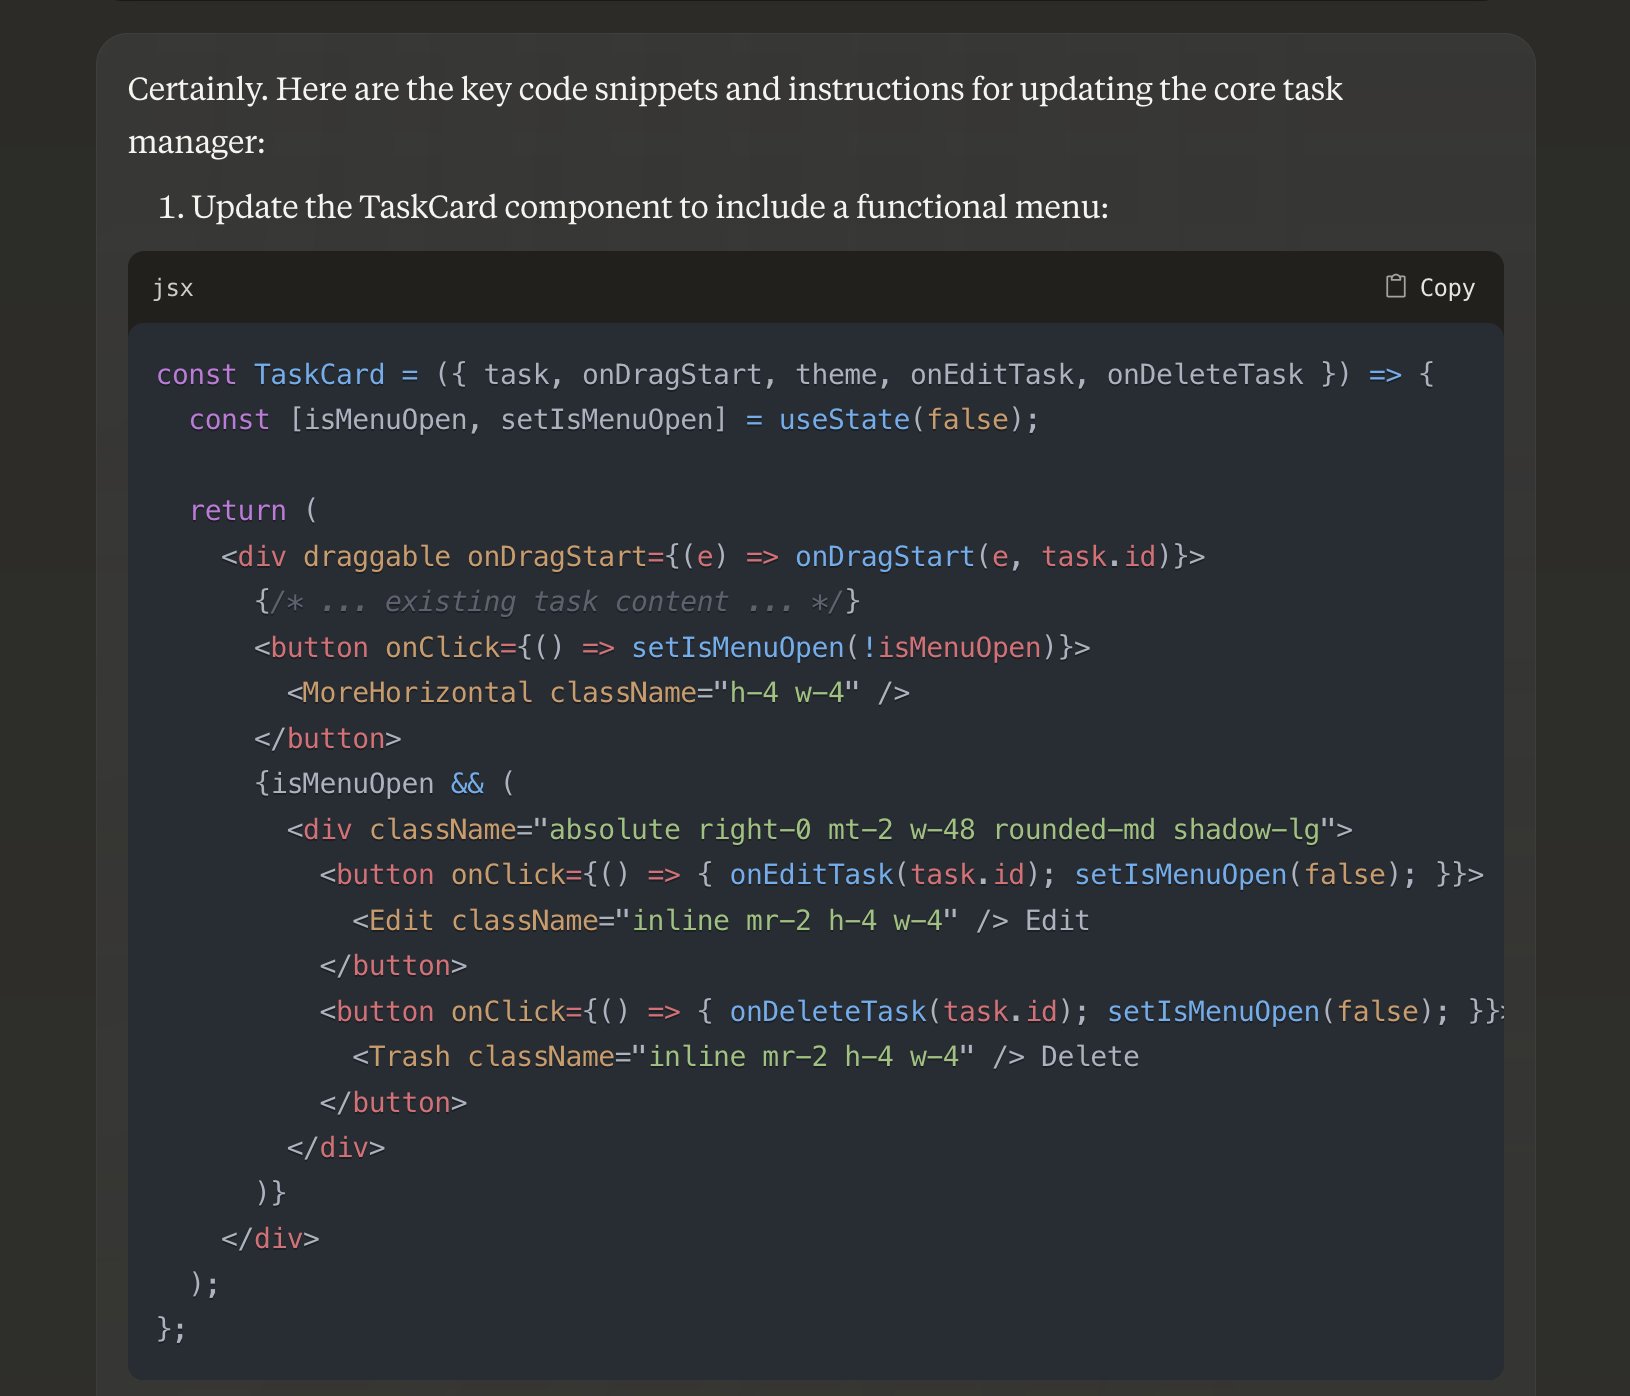Click the return keyword in code

tap(238, 510)
